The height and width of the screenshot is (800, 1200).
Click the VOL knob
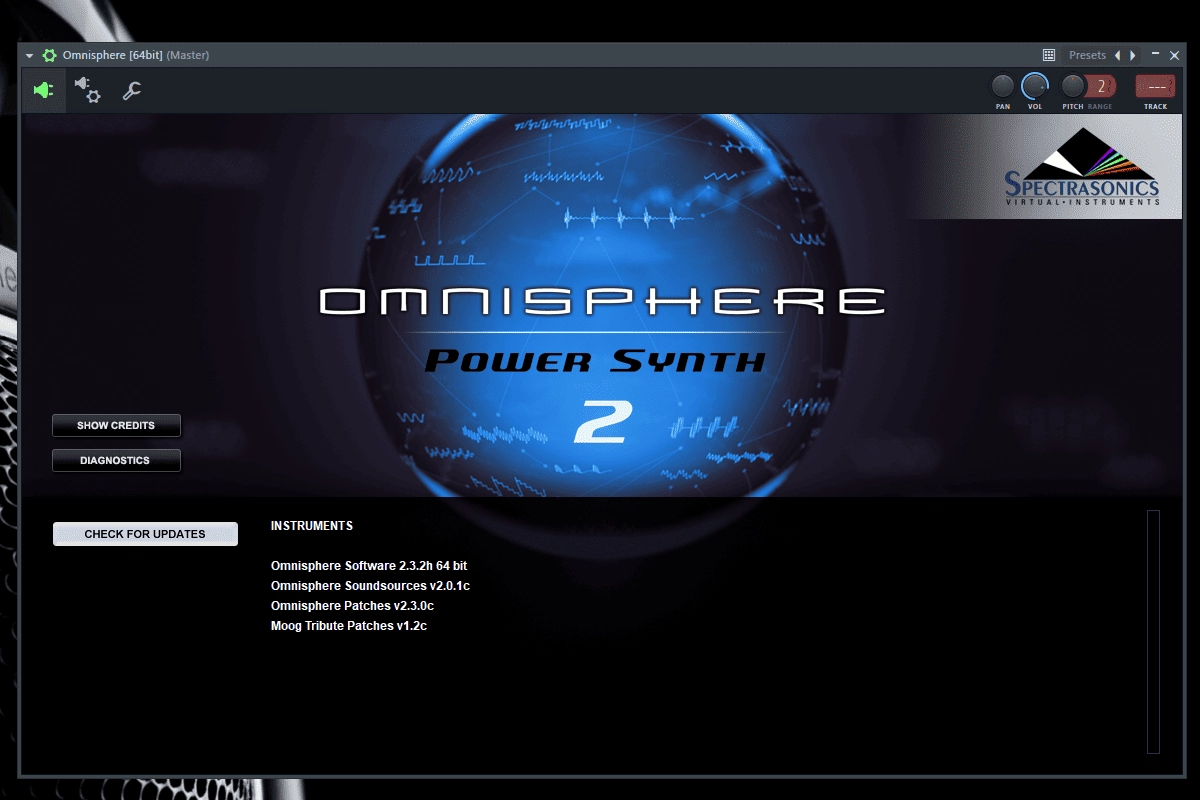point(1035,86)
